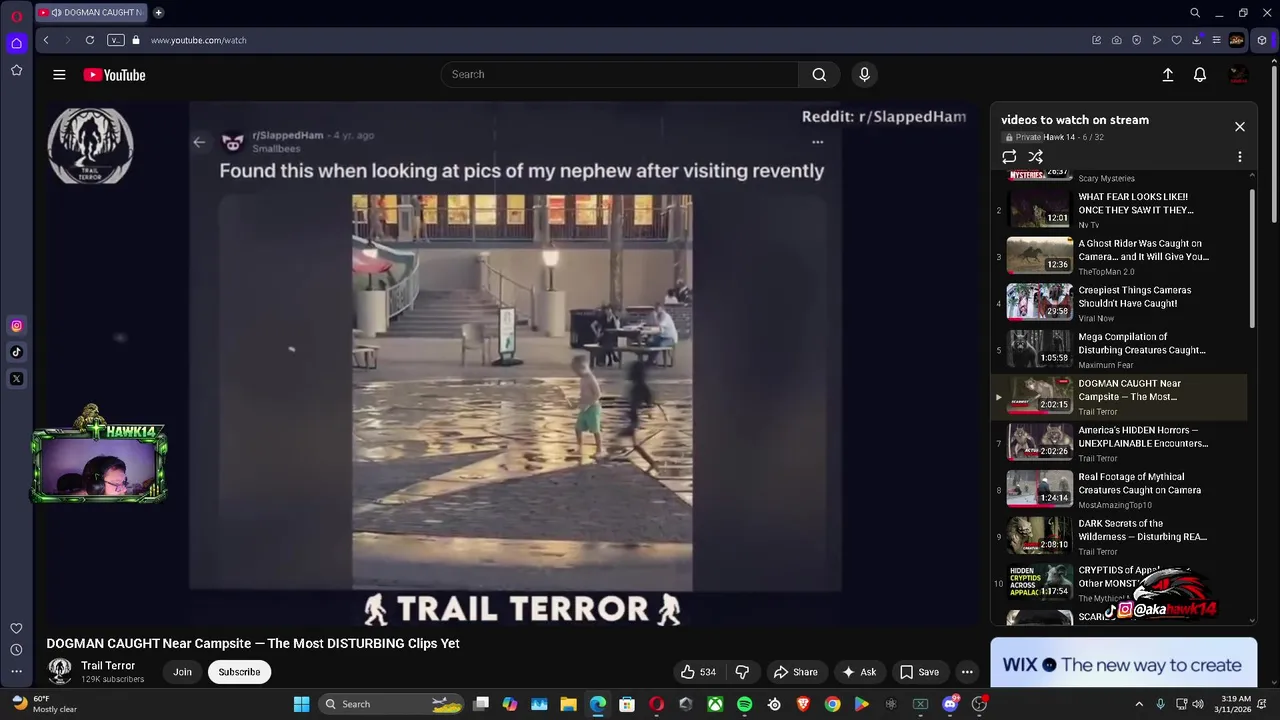Toggle shuffle playlist

(x=1036, y=157)
